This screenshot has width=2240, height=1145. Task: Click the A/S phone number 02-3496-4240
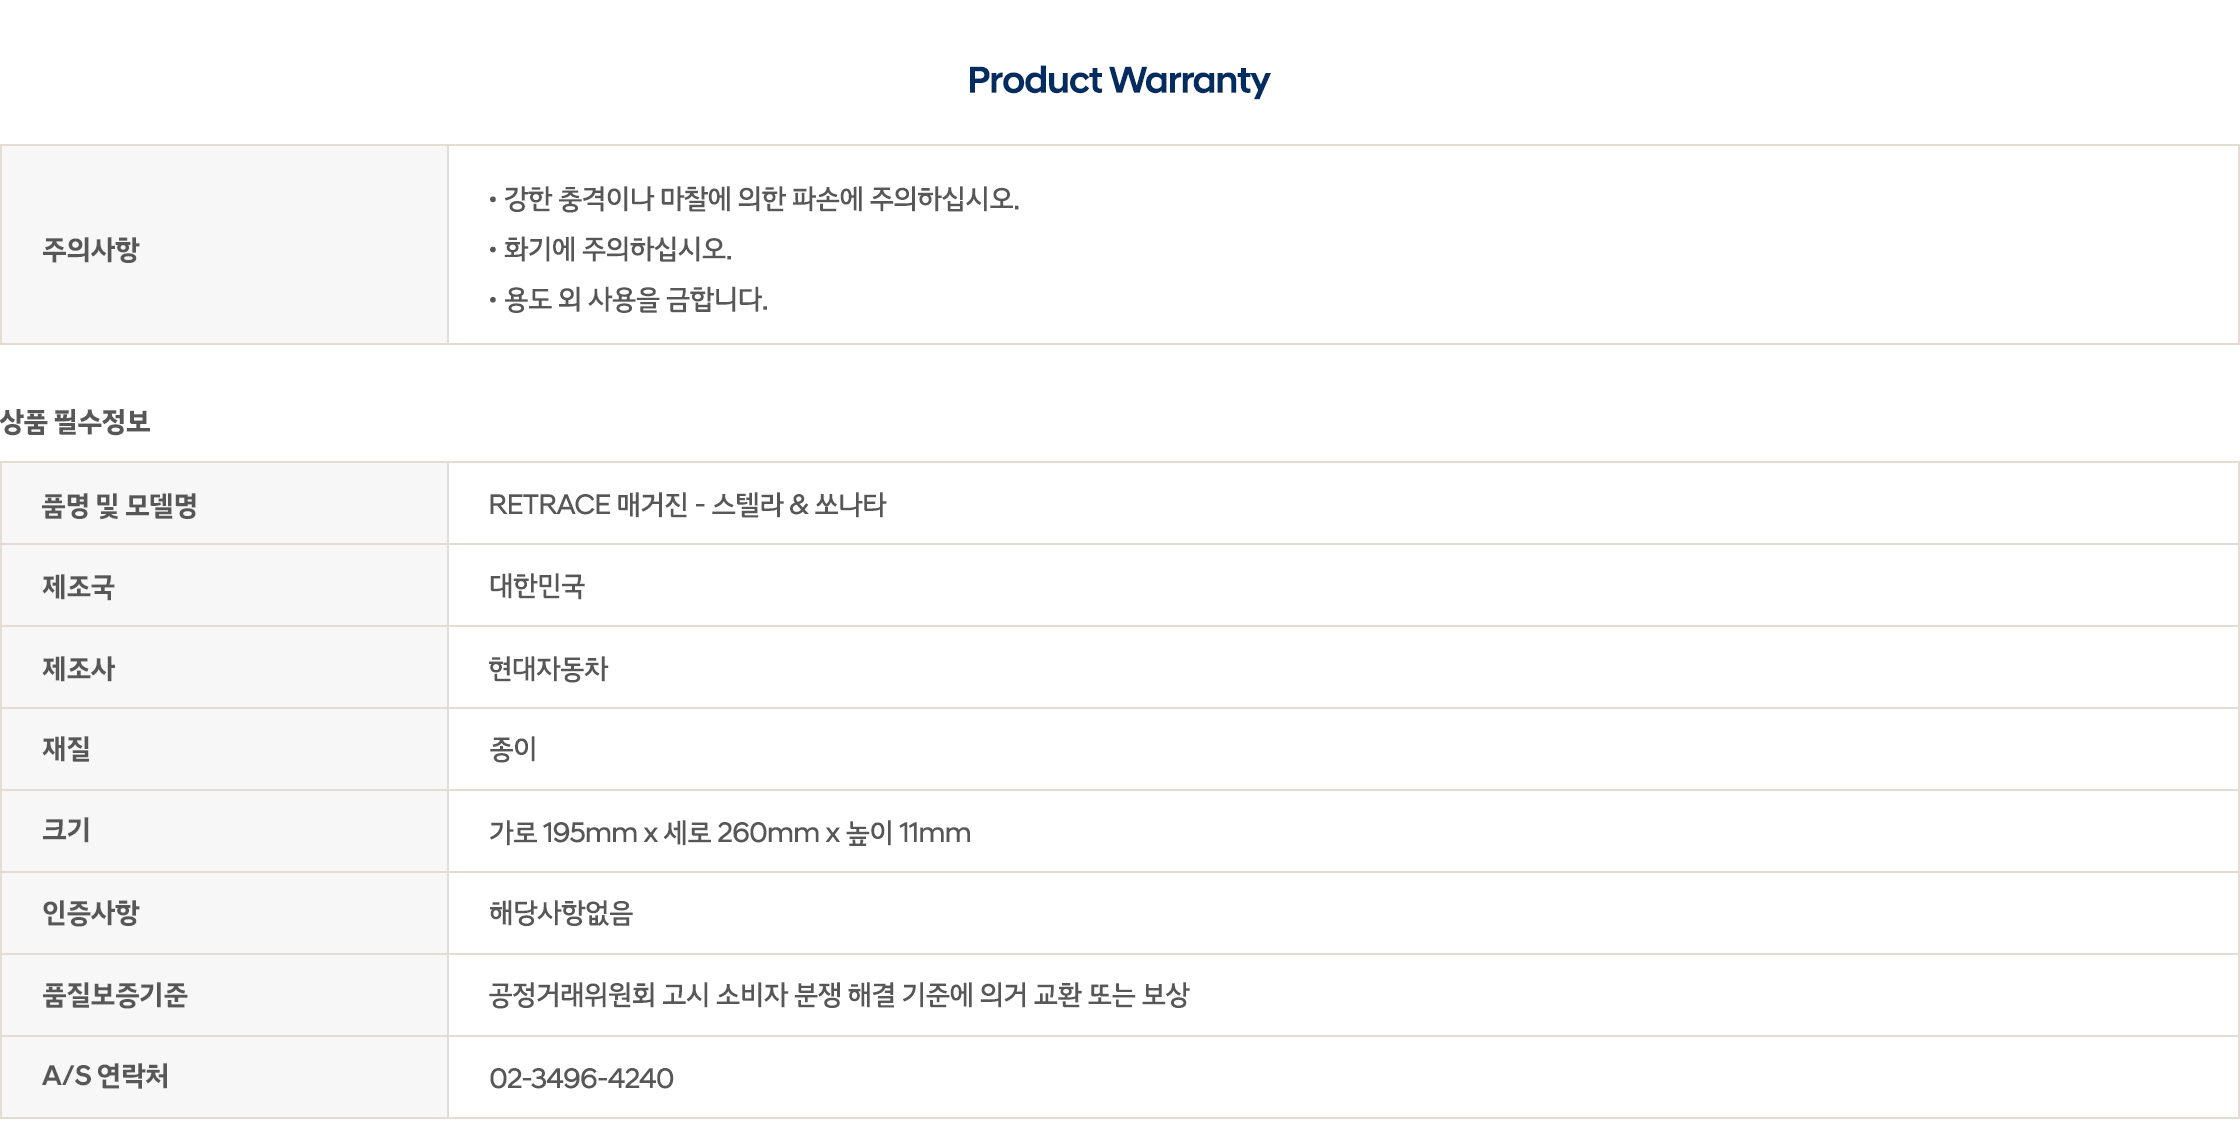581,1078
